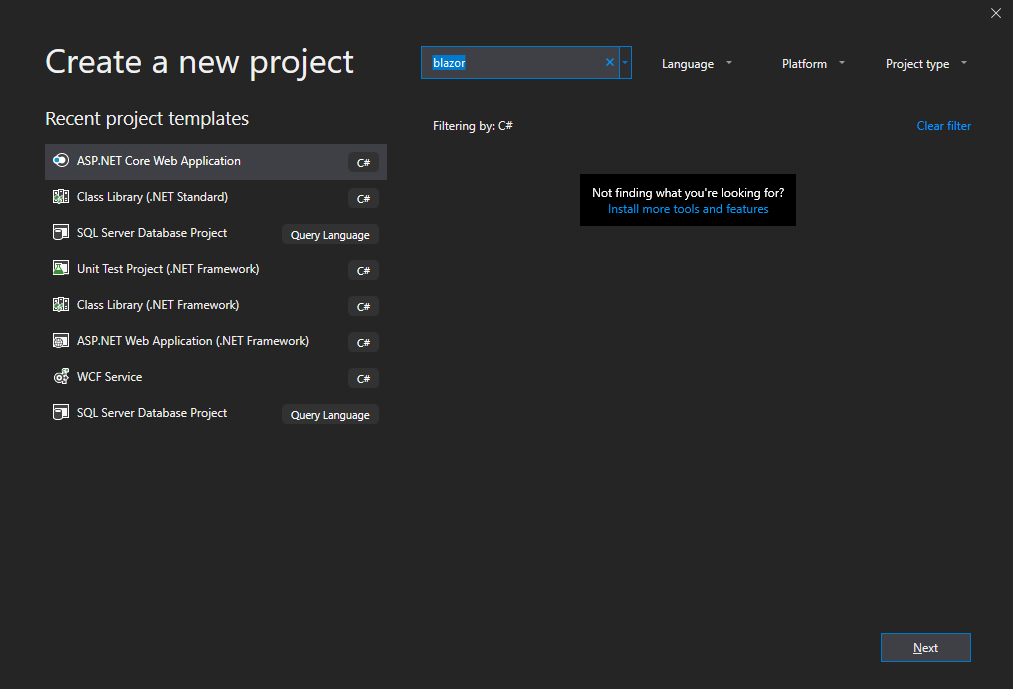Expand the search history dropdown arrow
The width and height of the screenshot is (1013, 689).
tap(625, 62)
